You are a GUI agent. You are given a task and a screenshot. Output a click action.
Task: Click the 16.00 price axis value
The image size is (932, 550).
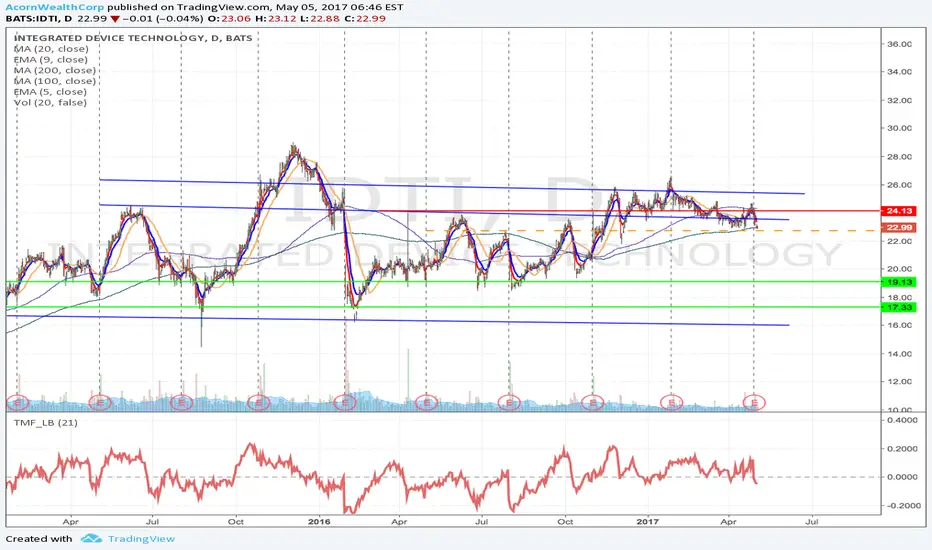point(899,325)
